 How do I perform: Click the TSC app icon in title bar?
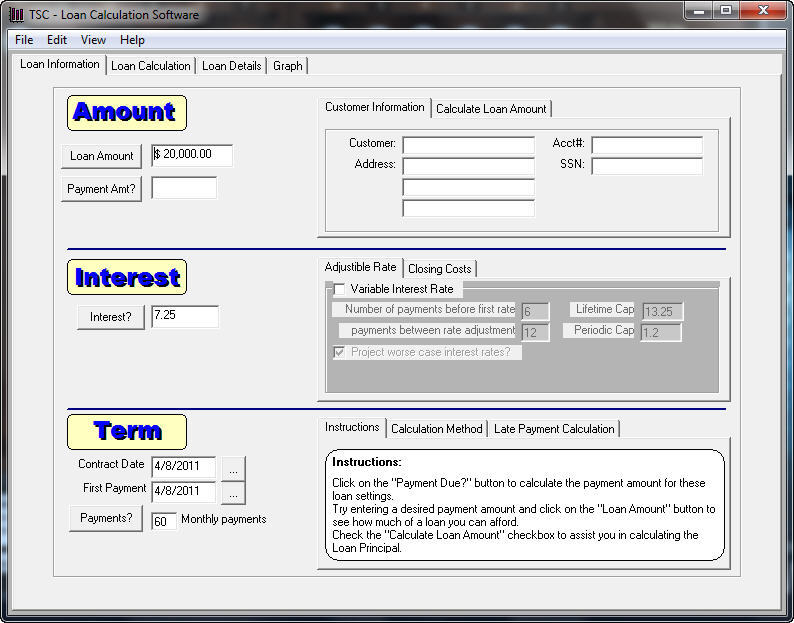16,14
